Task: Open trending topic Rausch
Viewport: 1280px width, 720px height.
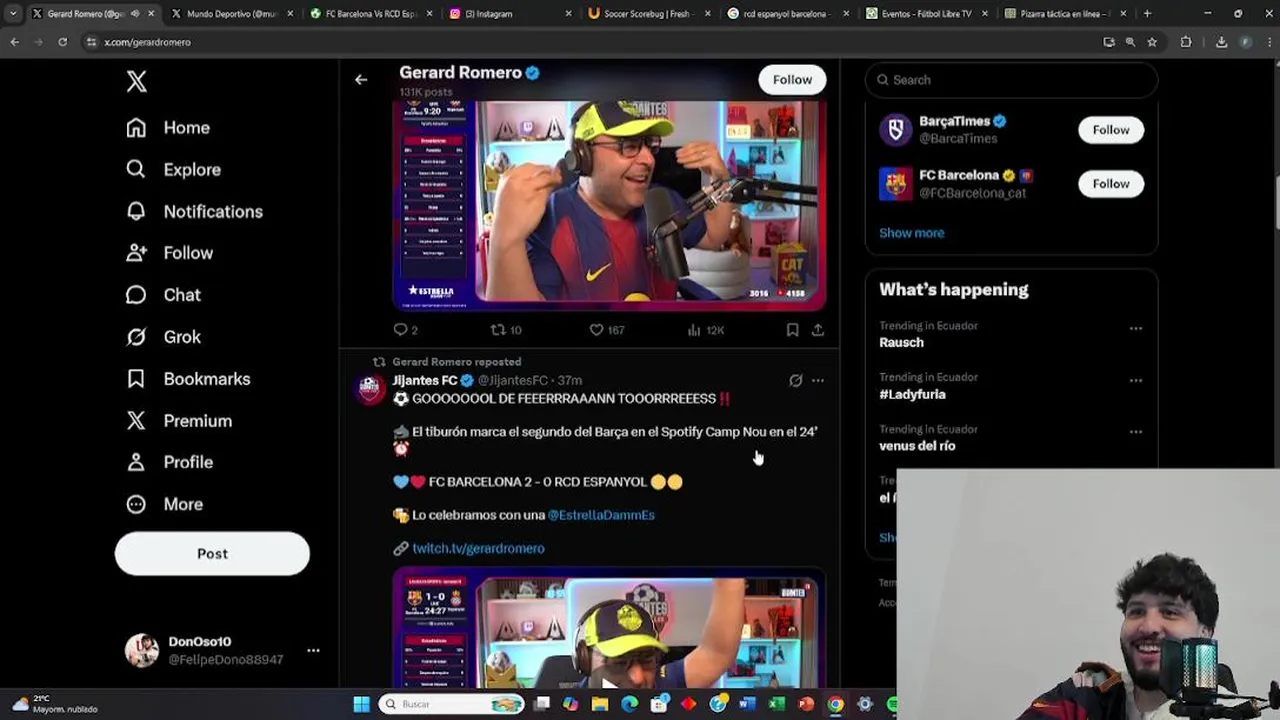Action: [901, 342]
